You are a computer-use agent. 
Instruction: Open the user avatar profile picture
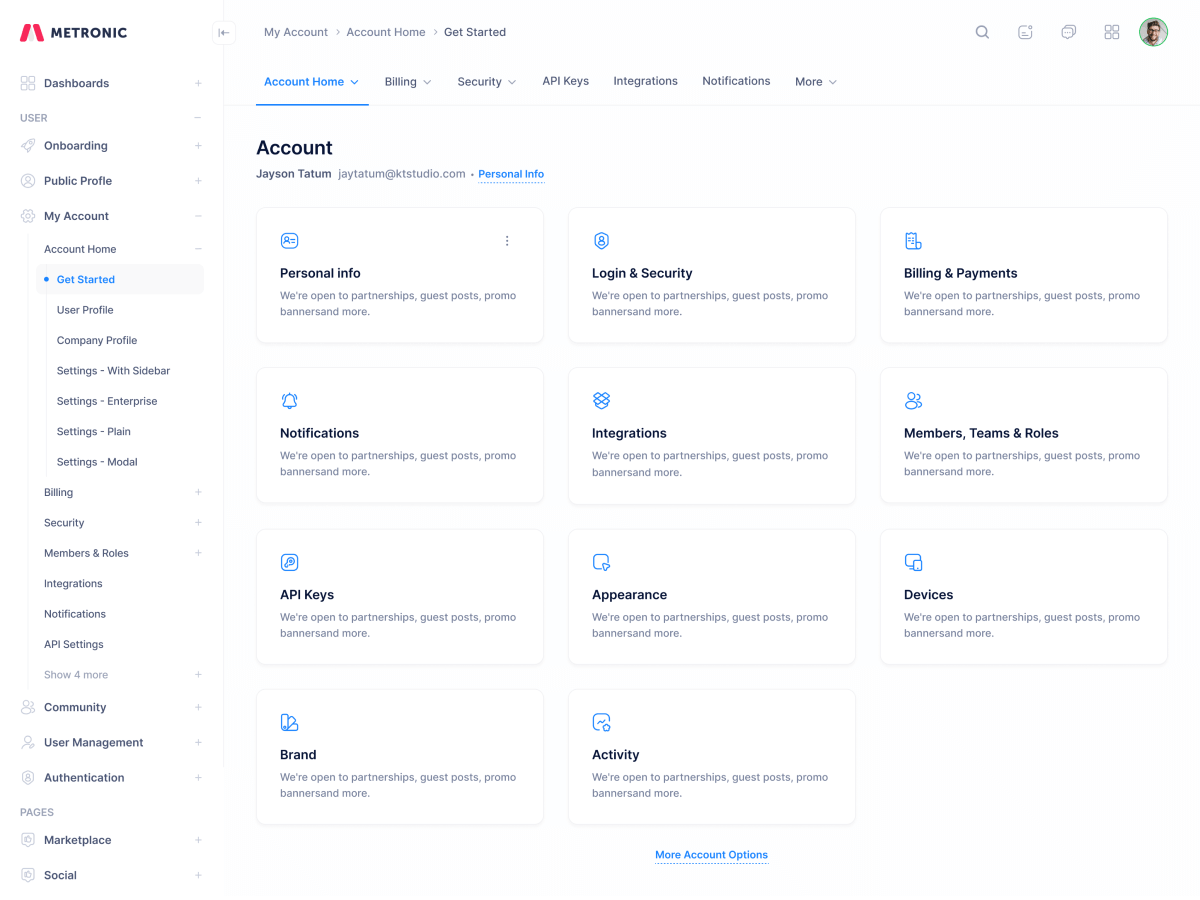click(x=1153, y=32)
